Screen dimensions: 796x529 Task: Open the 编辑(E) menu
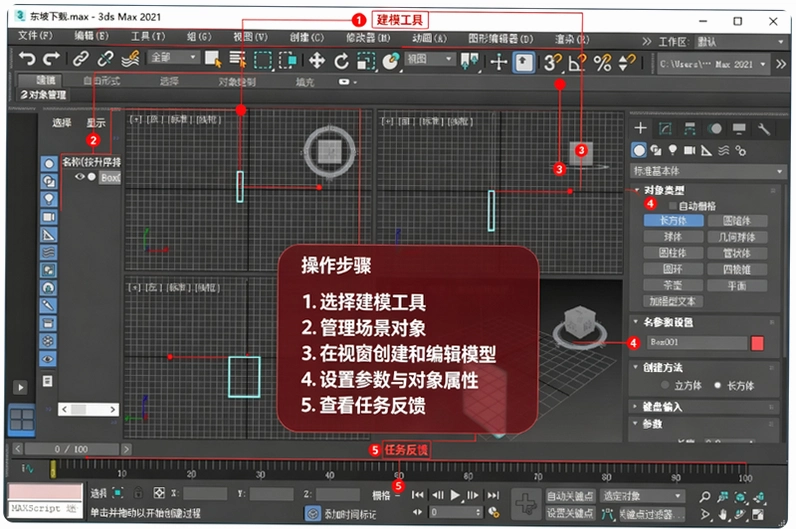(91, 36)
